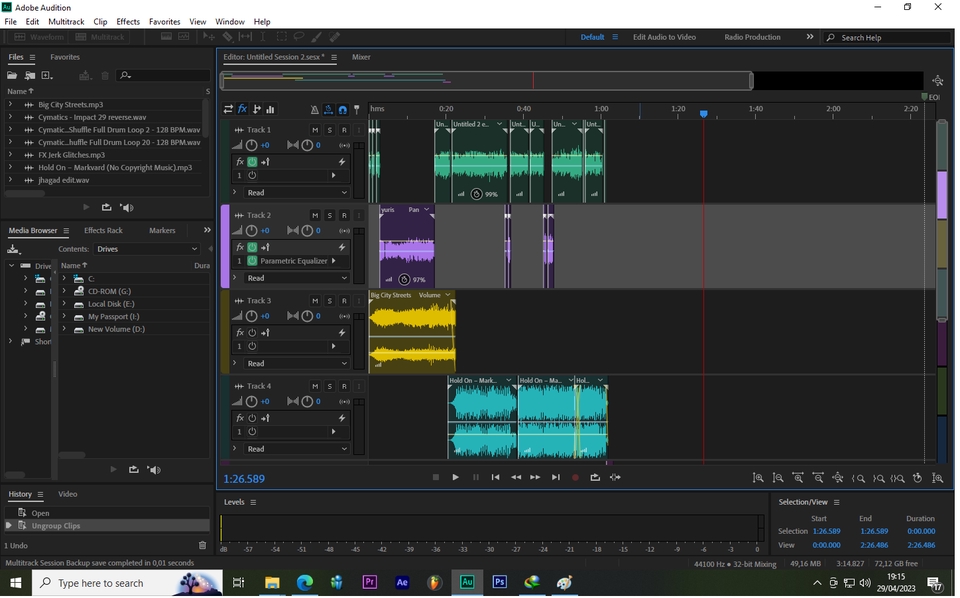Open the Multitrack menu
The height and width of the screenshot is (598, 960).
coord(66,21)
